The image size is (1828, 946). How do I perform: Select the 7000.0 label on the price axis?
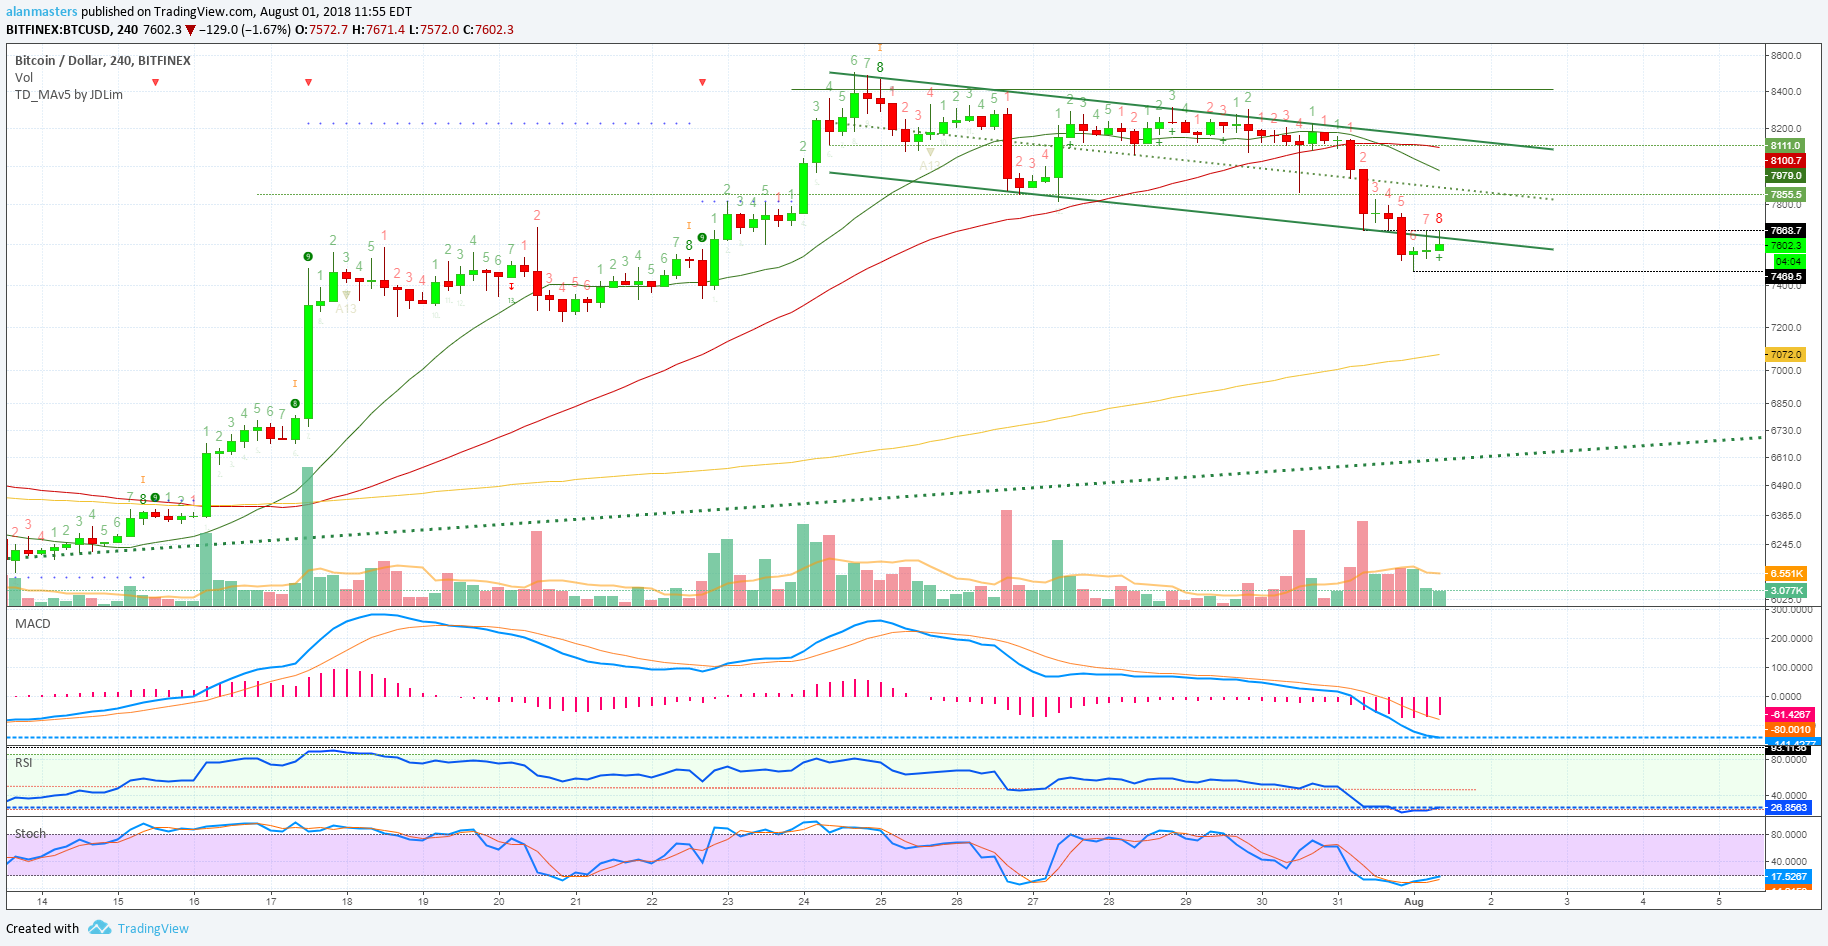click(1785, 370)
